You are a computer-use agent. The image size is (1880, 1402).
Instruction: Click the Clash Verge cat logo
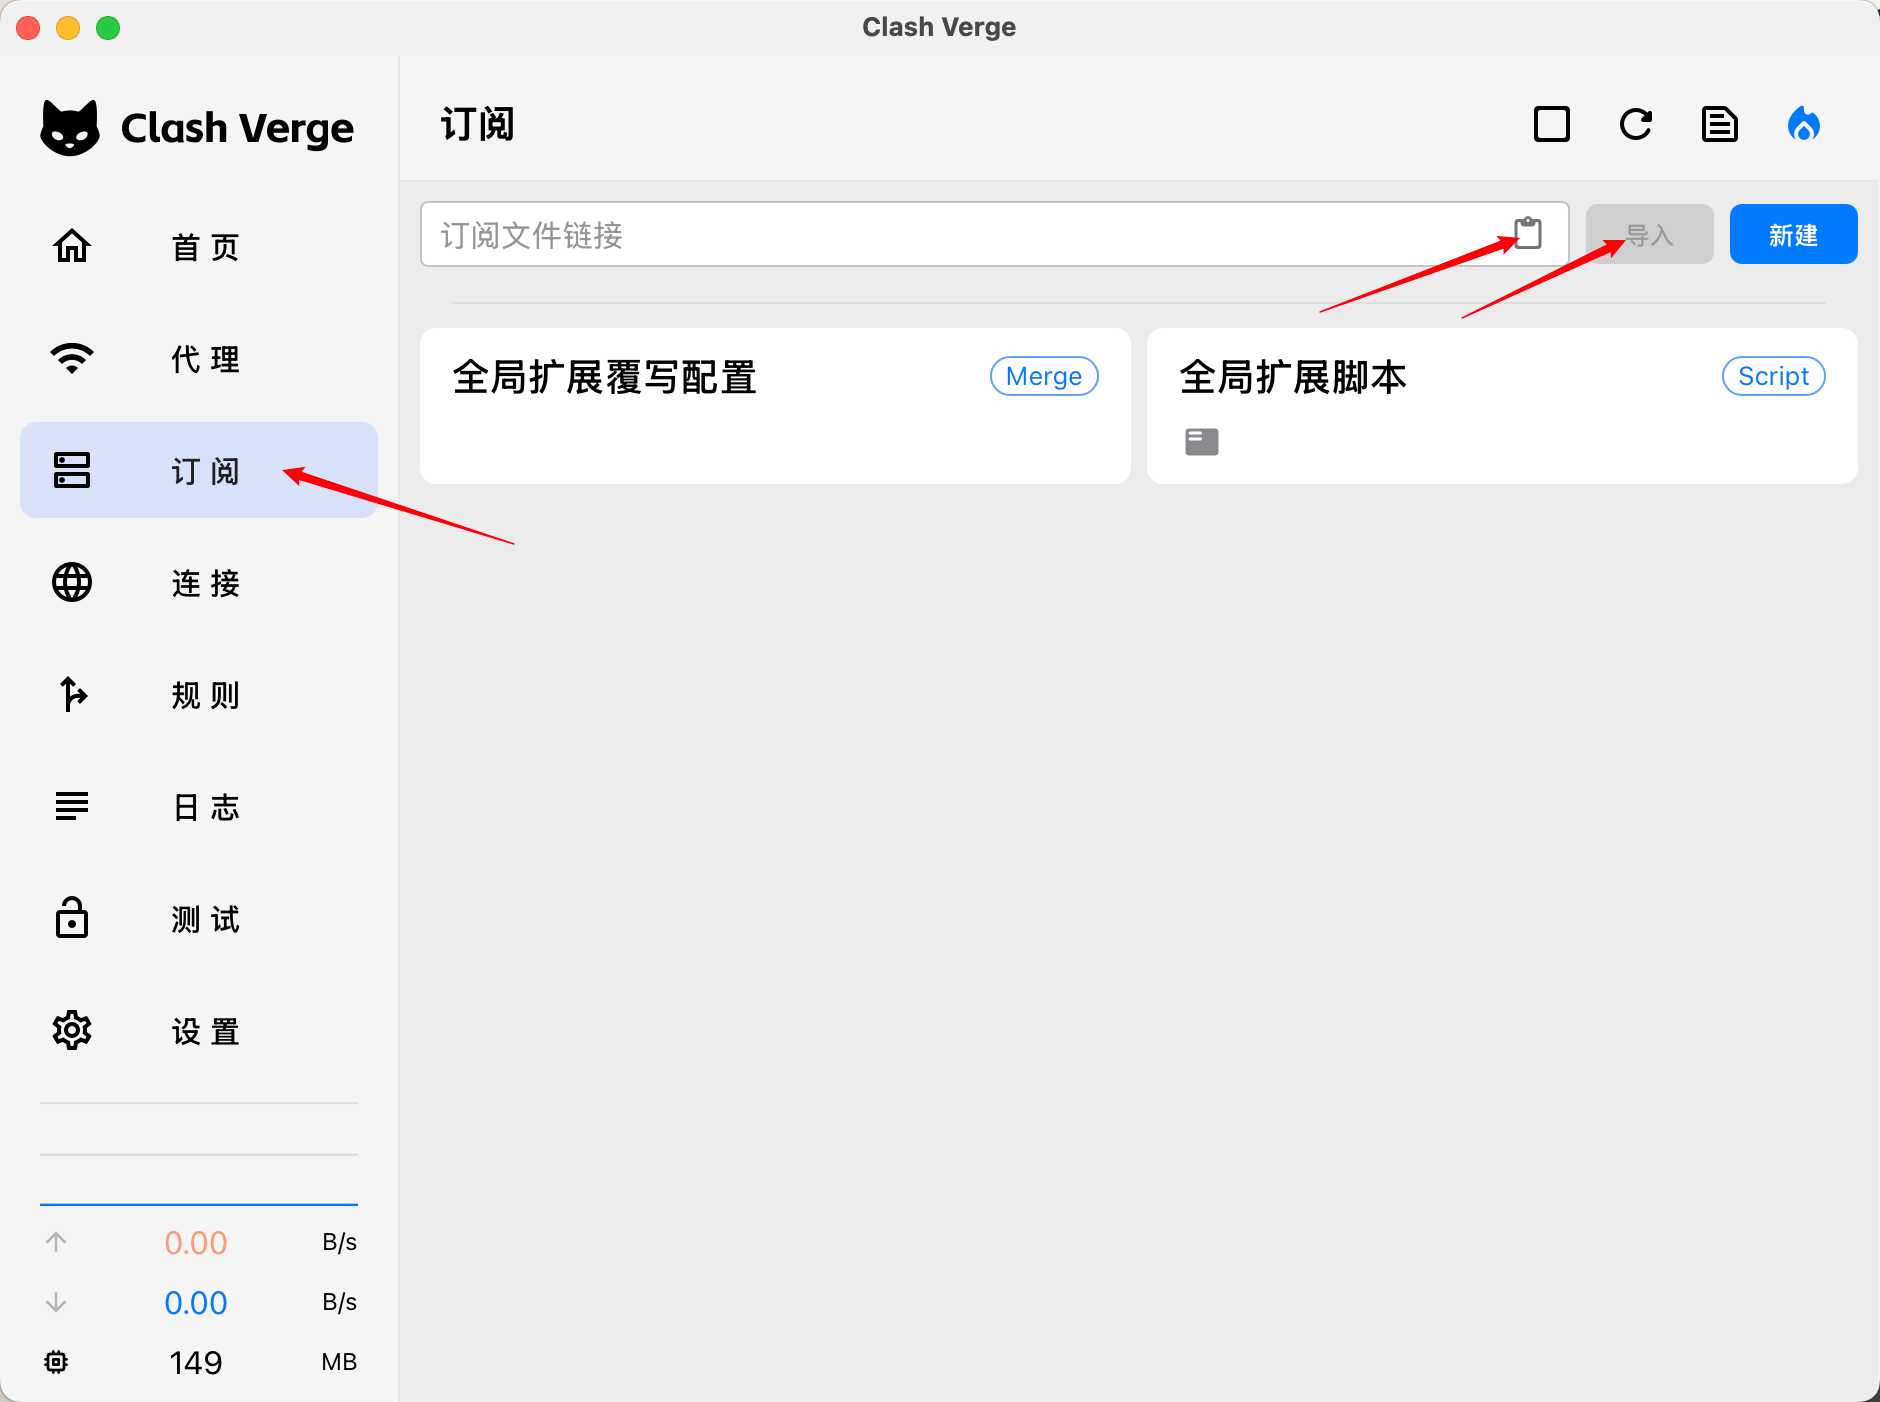pyautogui.click(x=70, y=128)
